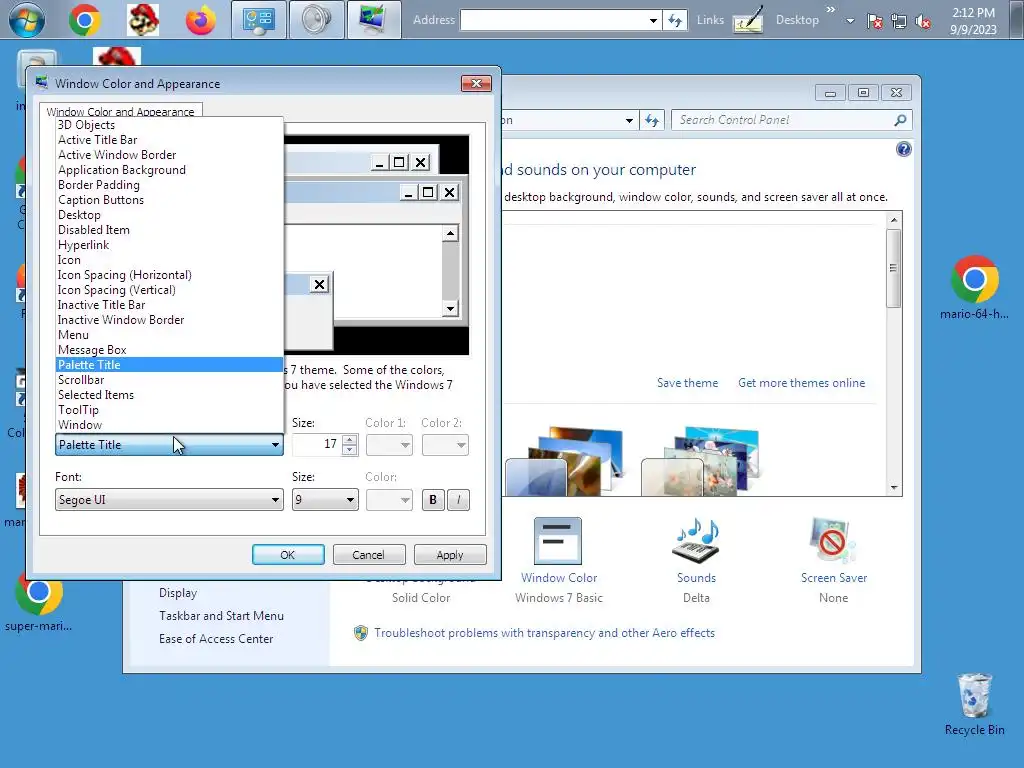Open the Links toolbar pen icon
Screen dimensions: 1024x768
748,20
